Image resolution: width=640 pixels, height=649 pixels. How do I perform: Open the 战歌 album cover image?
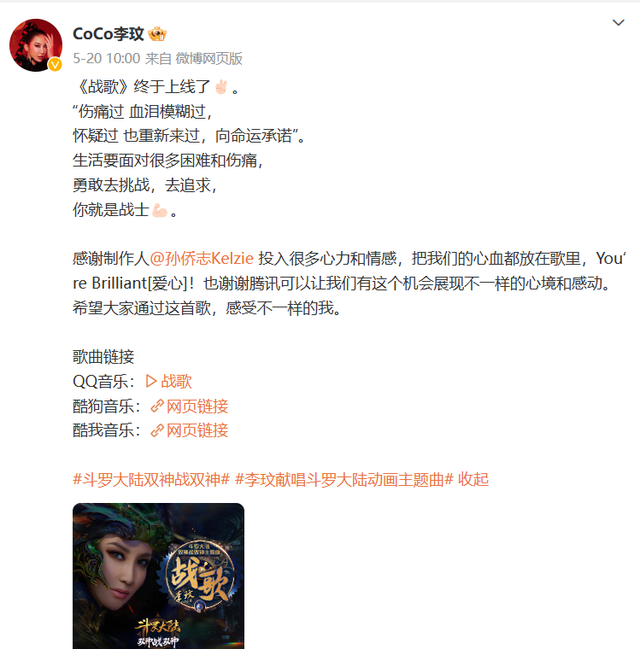(x=159, y=576)
